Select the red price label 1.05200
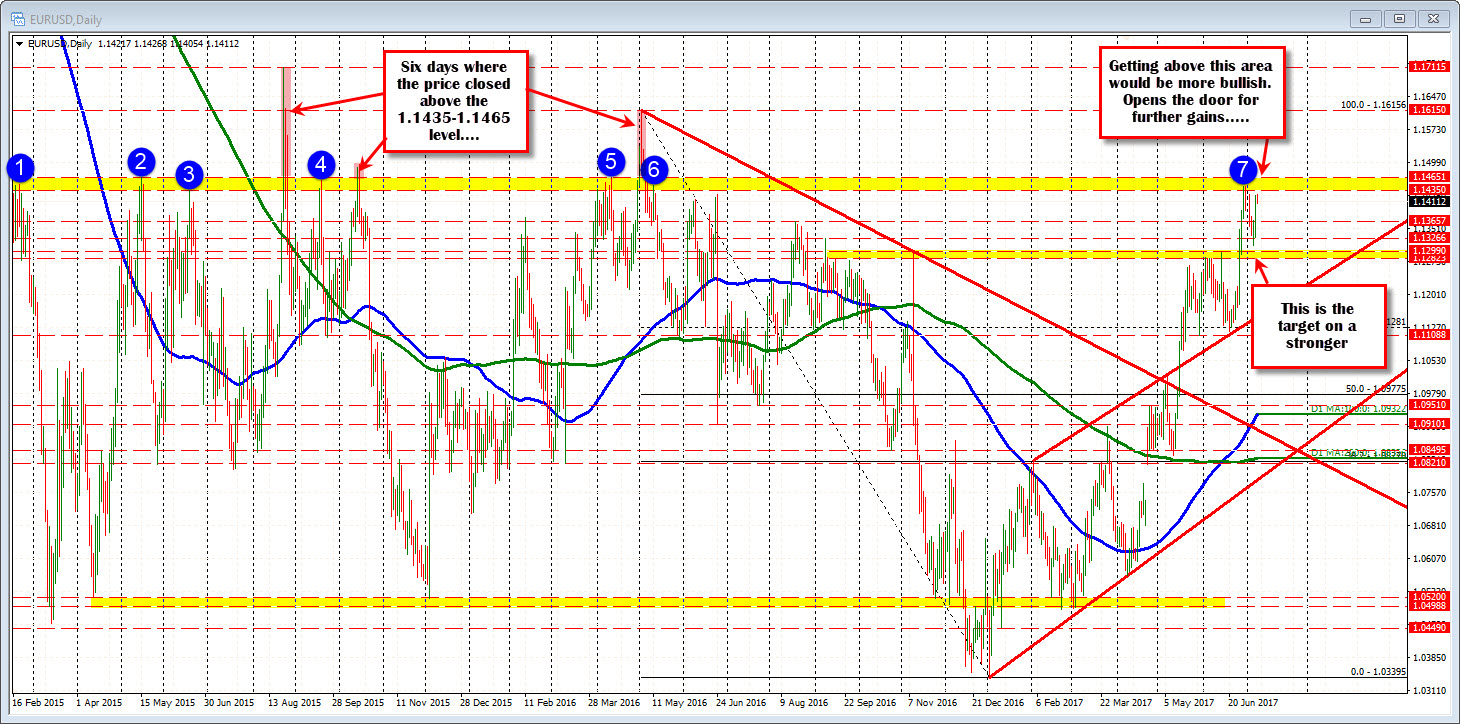The width and height of the screenshot is (1460, 724). click(1427, 596)
